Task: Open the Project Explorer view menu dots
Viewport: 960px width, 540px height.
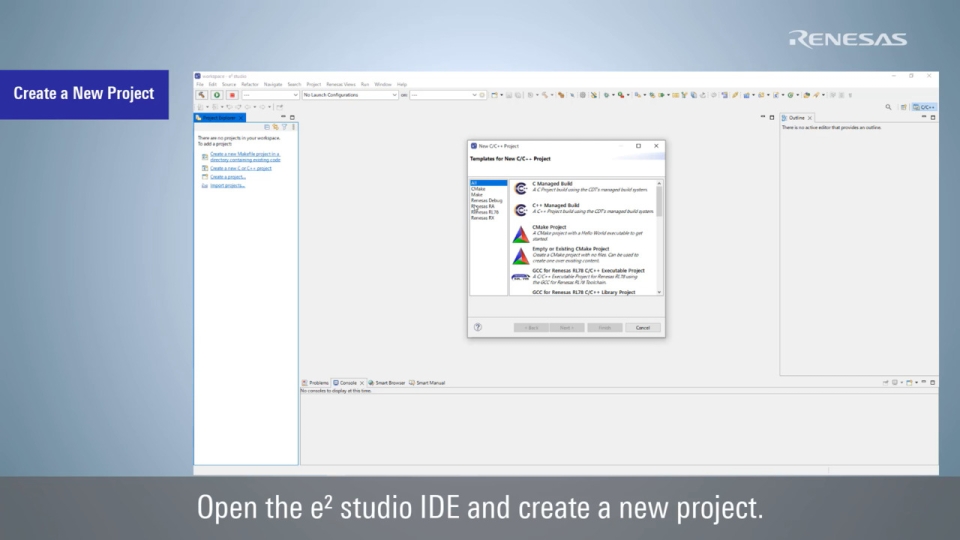Action: tap(293, 127)
